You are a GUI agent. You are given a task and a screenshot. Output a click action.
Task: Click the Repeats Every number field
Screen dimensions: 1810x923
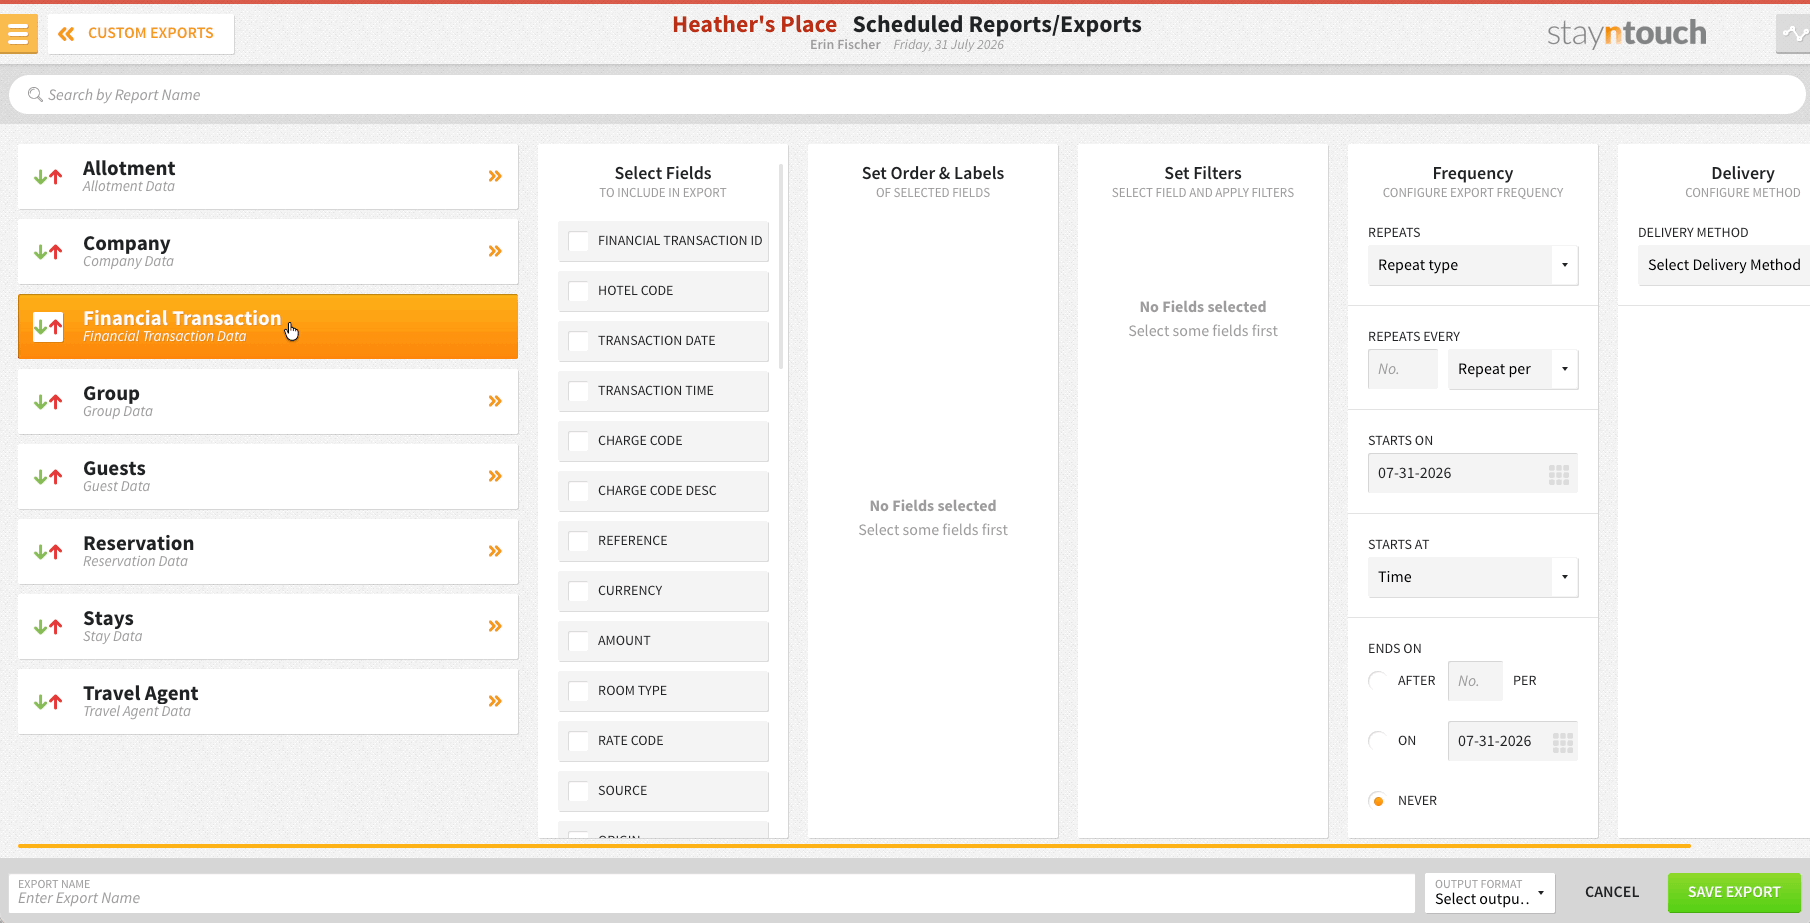1402,369
